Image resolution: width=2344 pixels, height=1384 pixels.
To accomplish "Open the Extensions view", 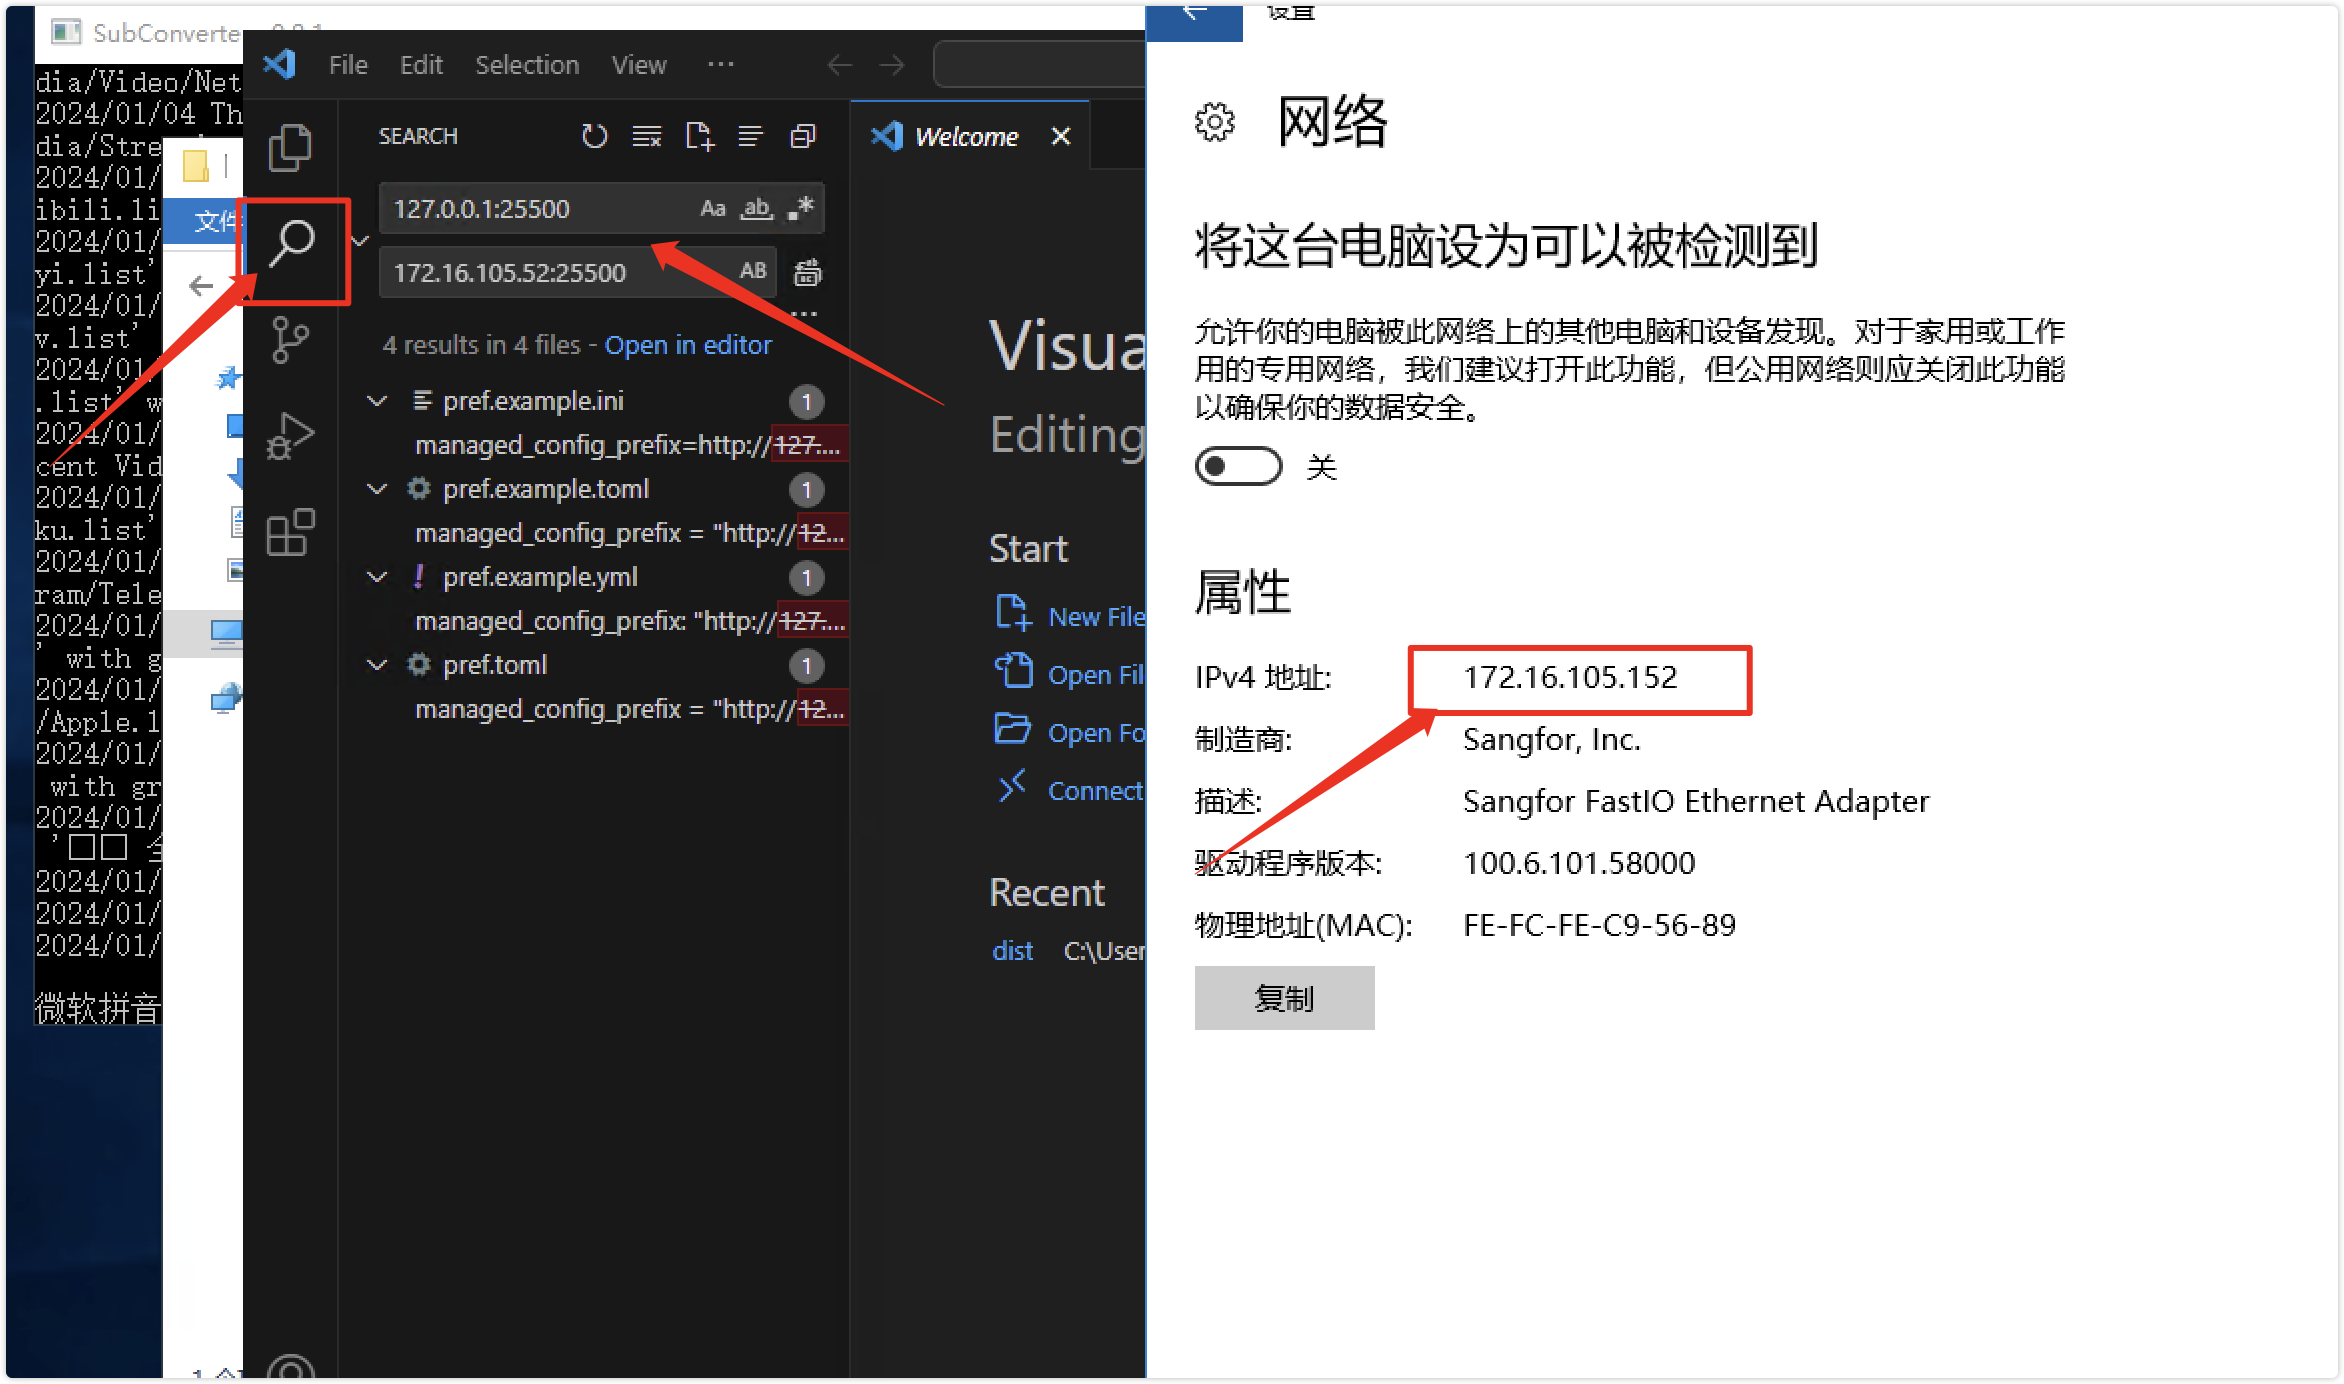I will click(x=290, y=532).
